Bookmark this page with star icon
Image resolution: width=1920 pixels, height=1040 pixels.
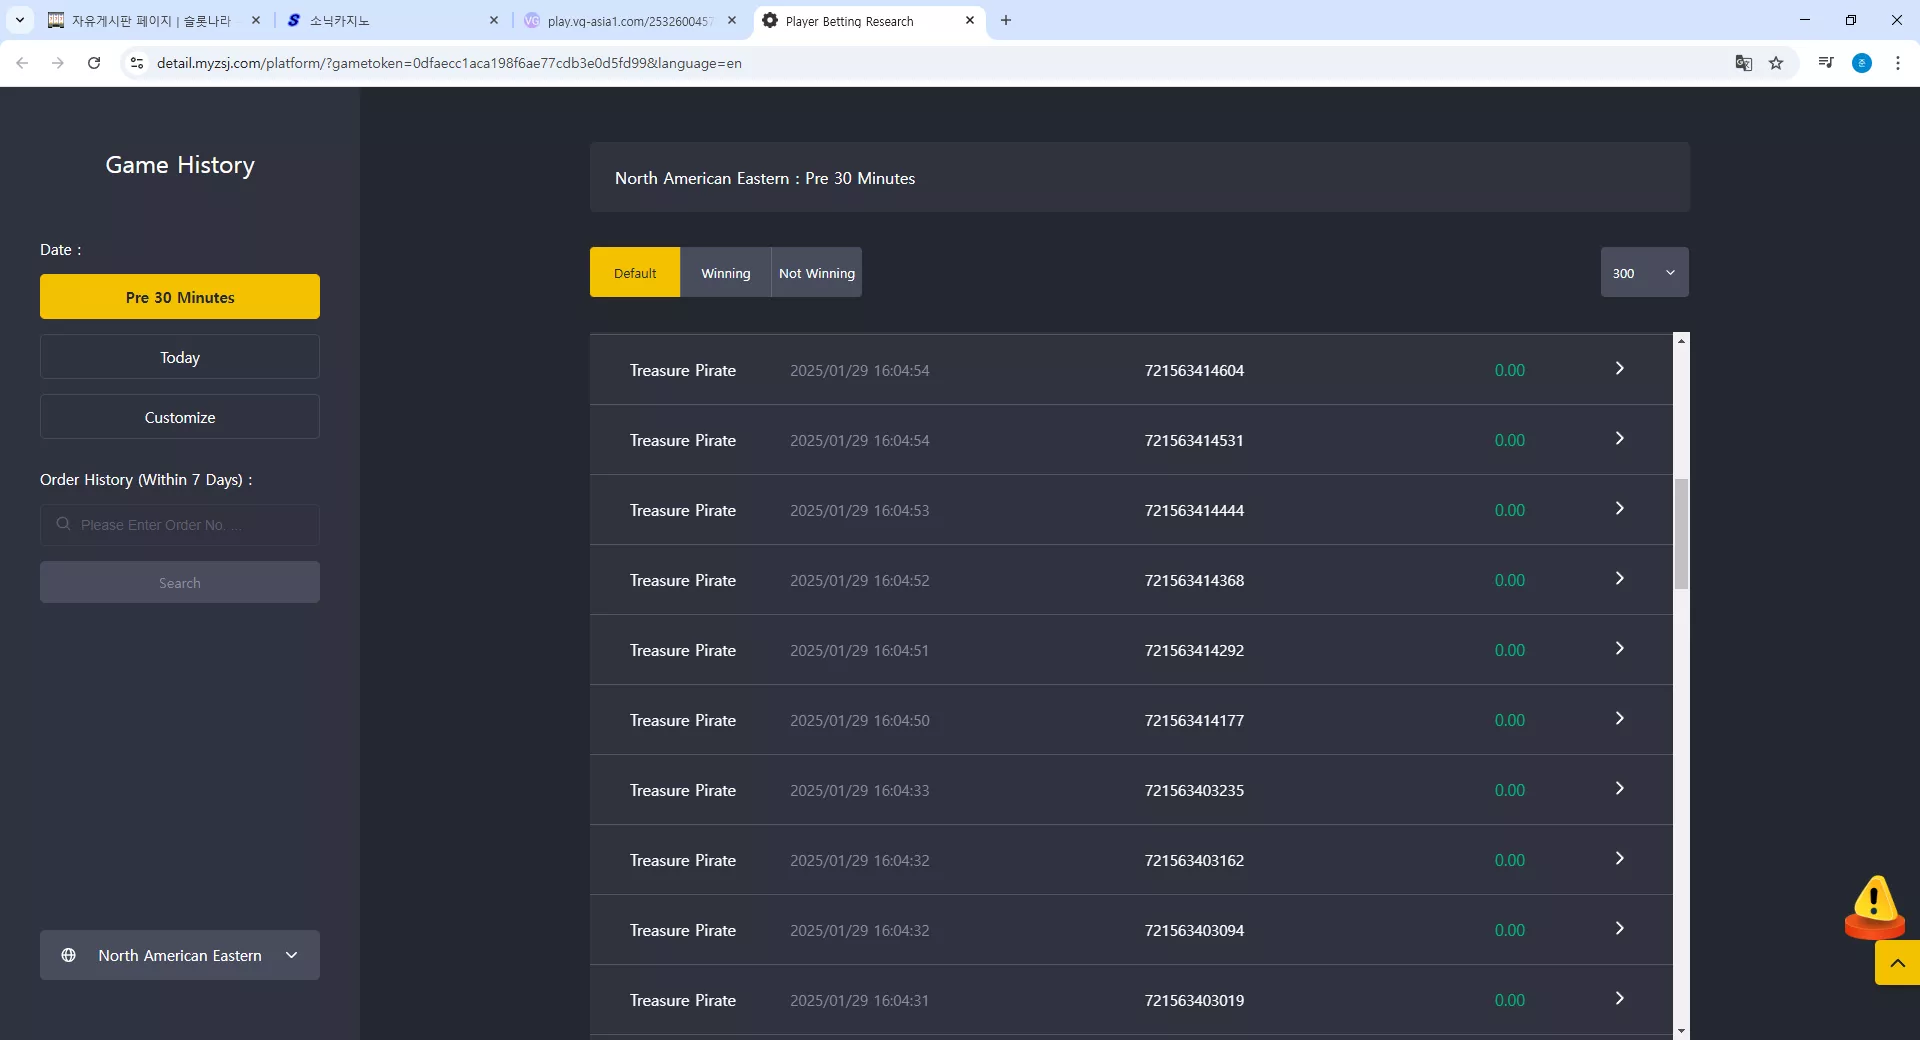point(1776,63)
